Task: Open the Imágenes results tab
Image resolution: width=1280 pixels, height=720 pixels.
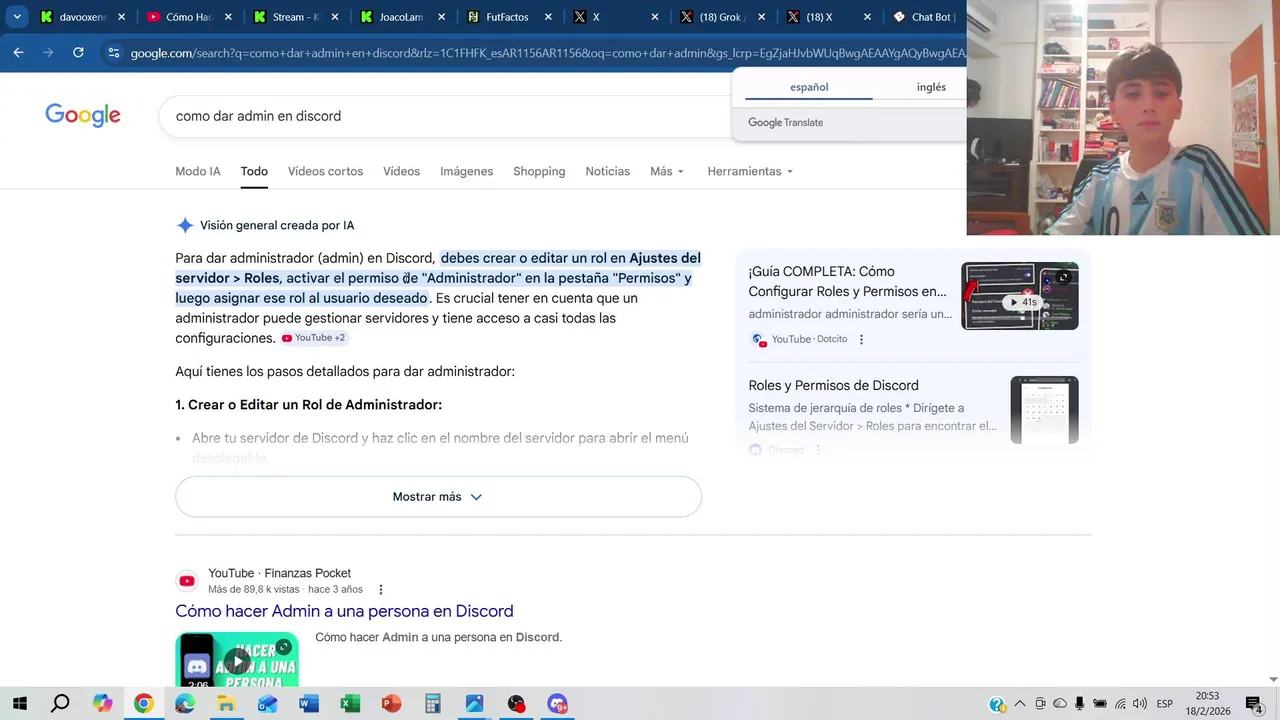Action: click(466, 171)
